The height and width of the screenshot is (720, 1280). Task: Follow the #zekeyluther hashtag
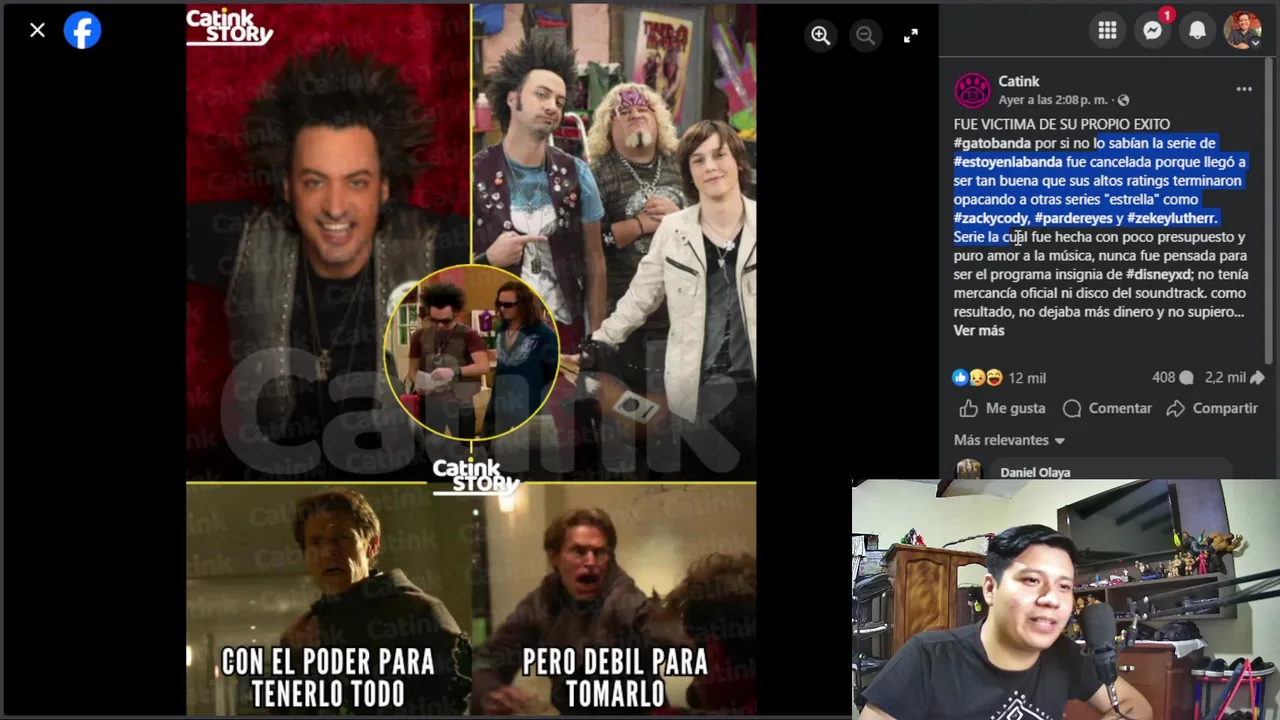point(1171,218)
